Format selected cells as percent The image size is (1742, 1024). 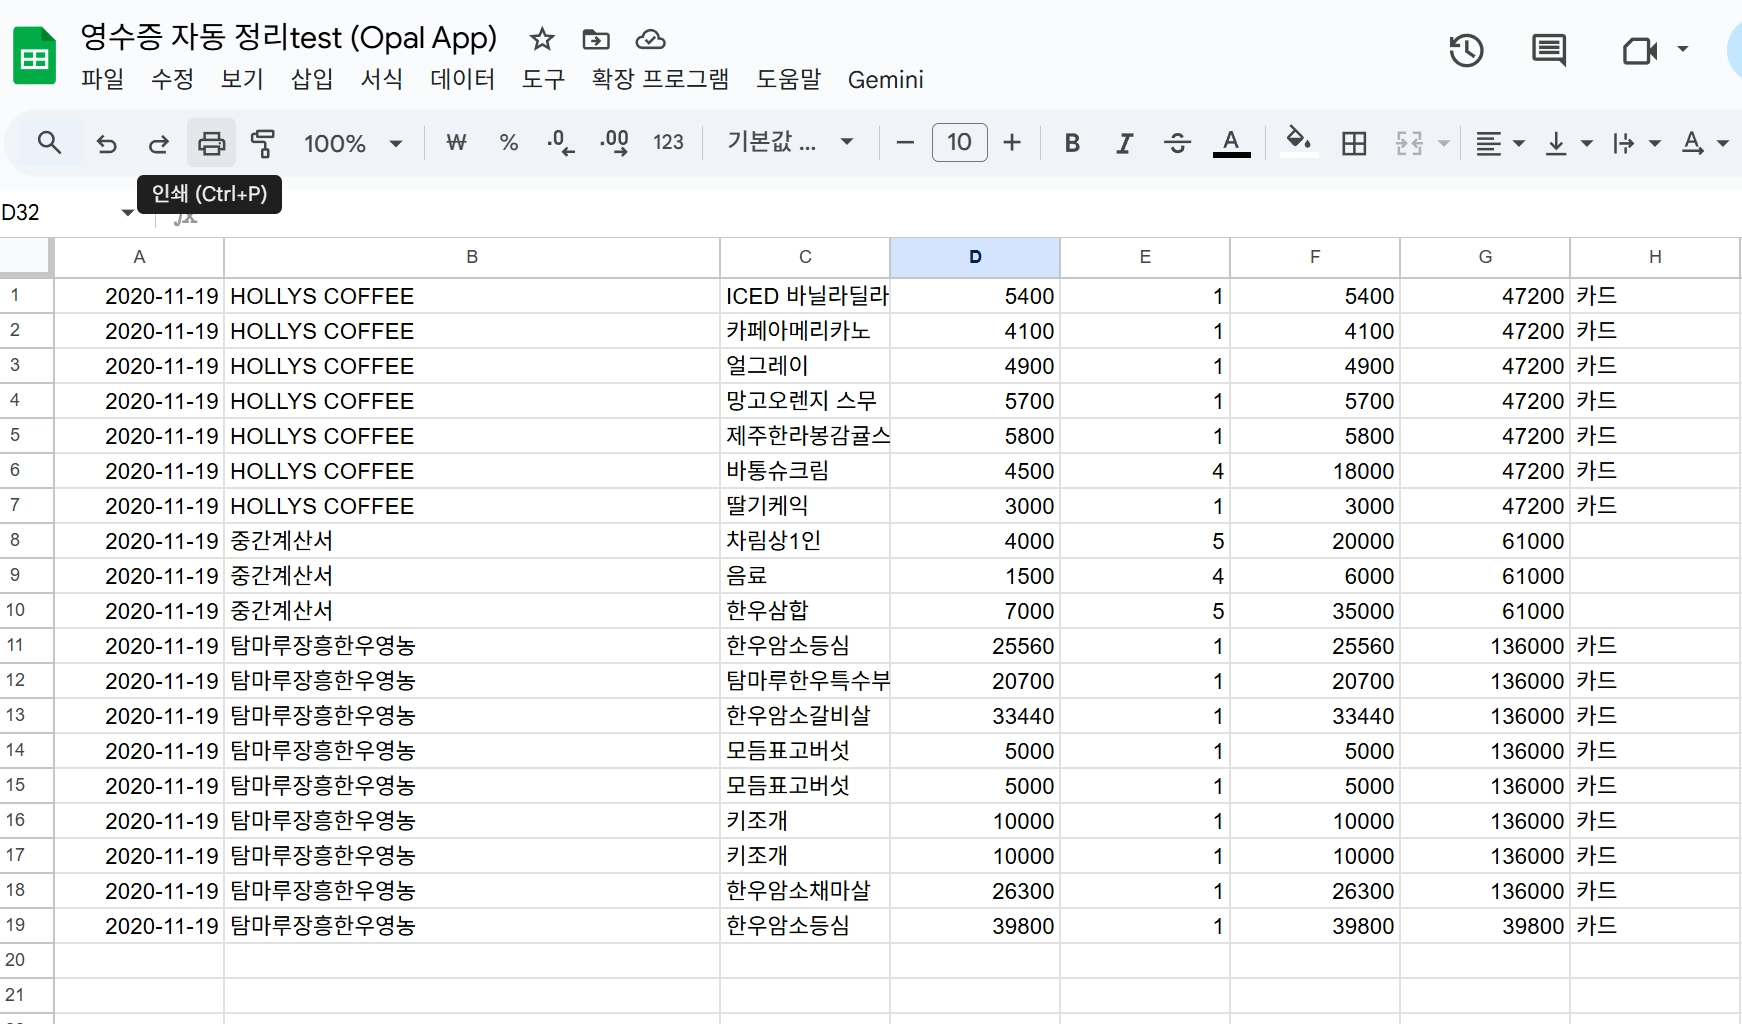pyautogui.click(x=509, y=143)
